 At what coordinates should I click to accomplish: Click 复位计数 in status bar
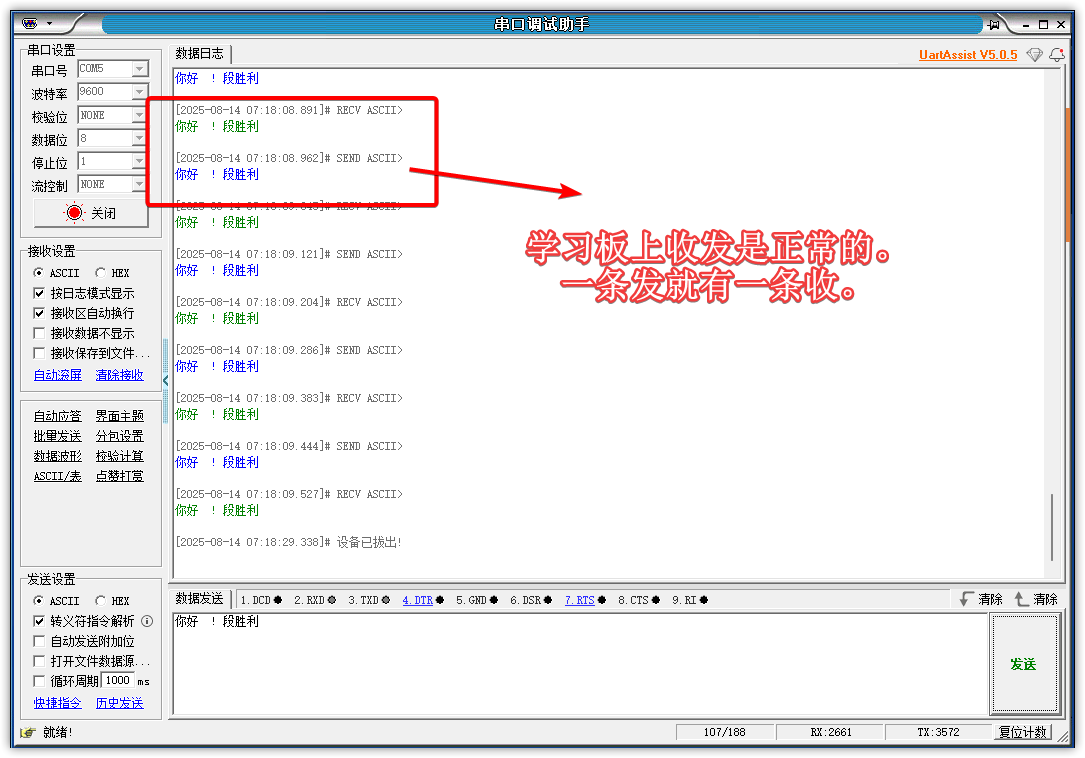(x=1024, y=732)
